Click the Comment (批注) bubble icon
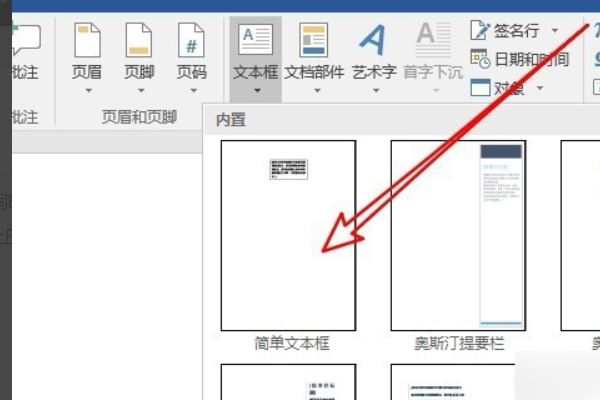 [x=26, y=40]
